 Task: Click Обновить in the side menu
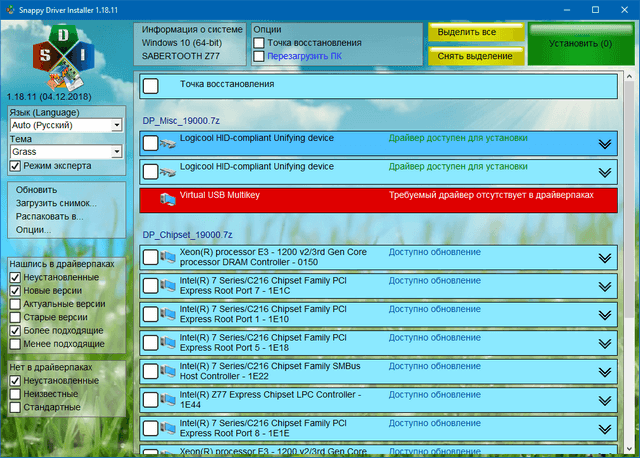[36, 190]
